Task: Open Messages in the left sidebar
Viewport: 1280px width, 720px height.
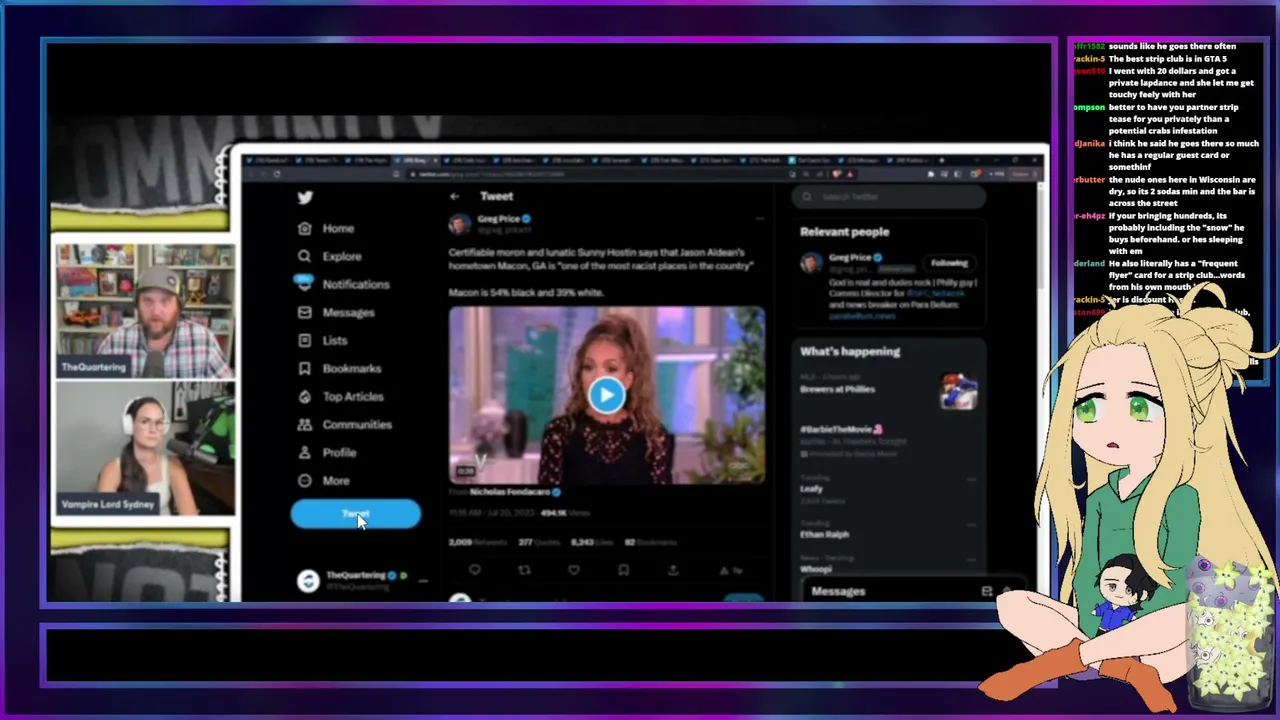Action: point(336,312)
